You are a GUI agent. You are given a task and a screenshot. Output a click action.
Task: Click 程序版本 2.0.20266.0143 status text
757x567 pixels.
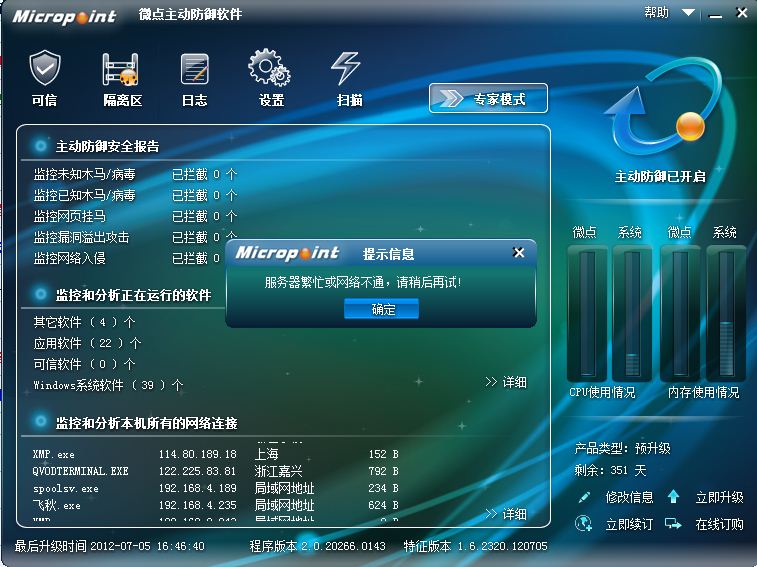(317, 546)
